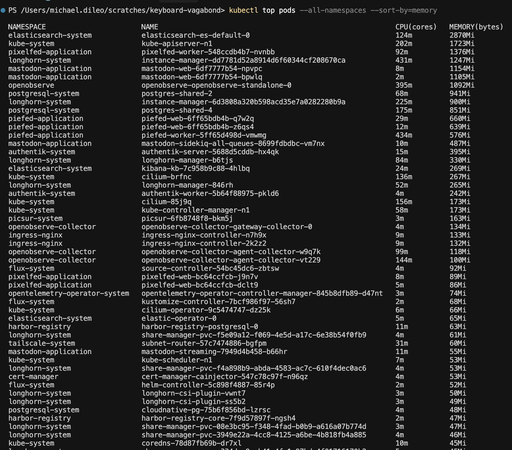Select harbor-registry-core pod name
The height and width of the screenshot is (450, 512).
coord(218,418)
